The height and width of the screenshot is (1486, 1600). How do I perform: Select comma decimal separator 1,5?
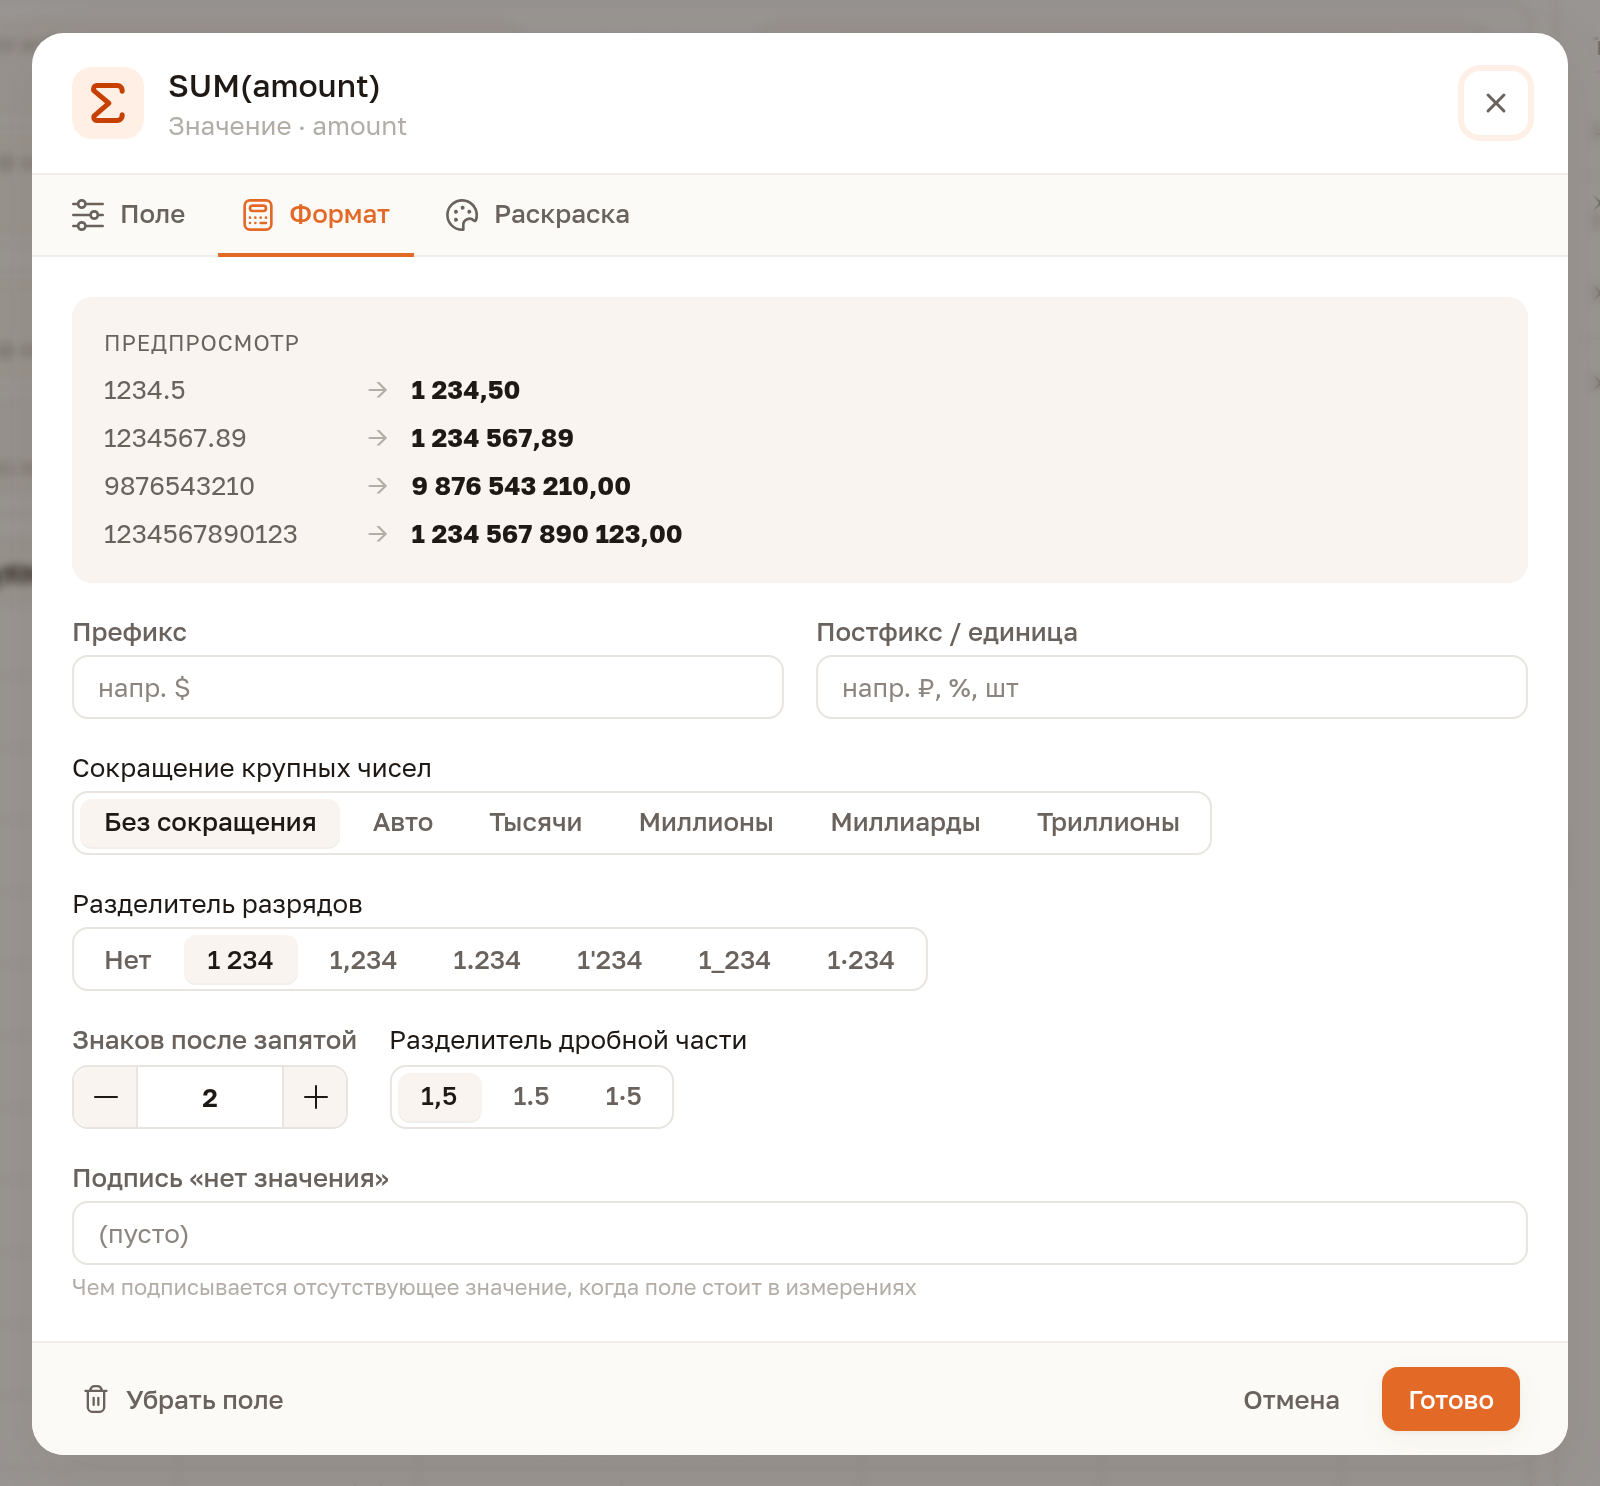click(x=439, y=1097)
